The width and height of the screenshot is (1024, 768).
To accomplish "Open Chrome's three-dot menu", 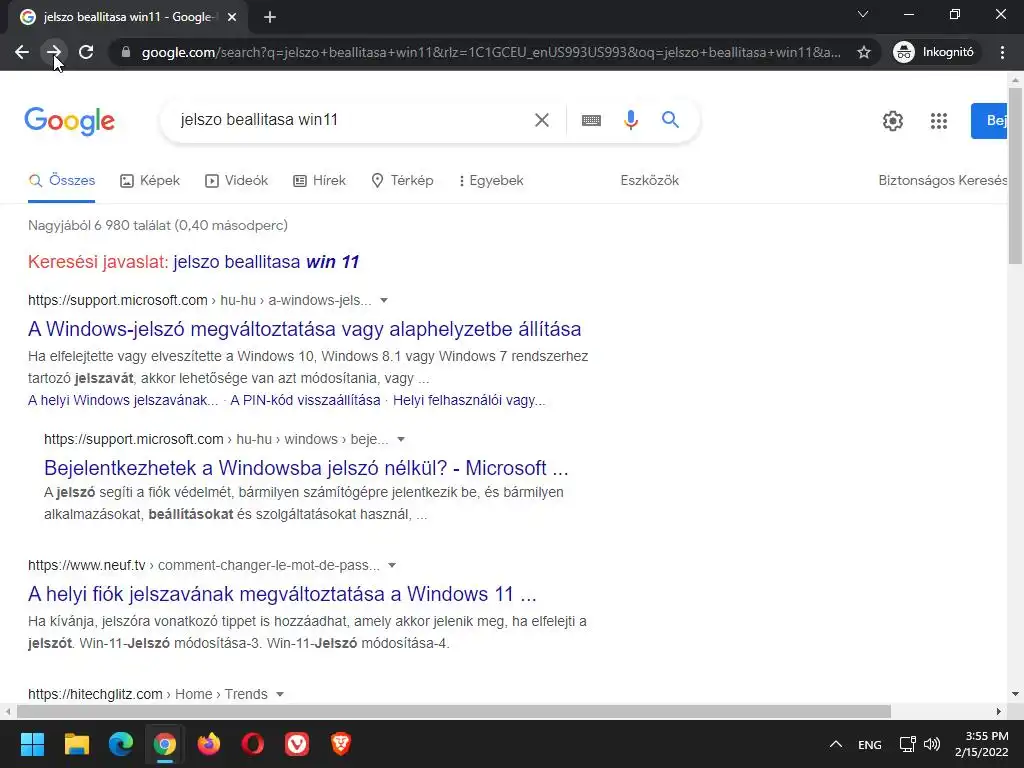I will pyautogui.click(x=1002, y=52).
